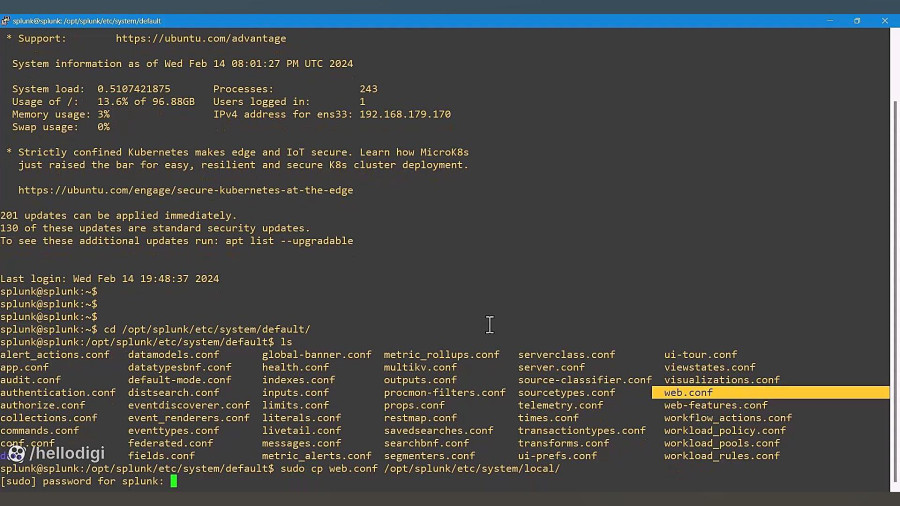
Task: Select eventtypes.conf file name
Action: pos(173,430)
